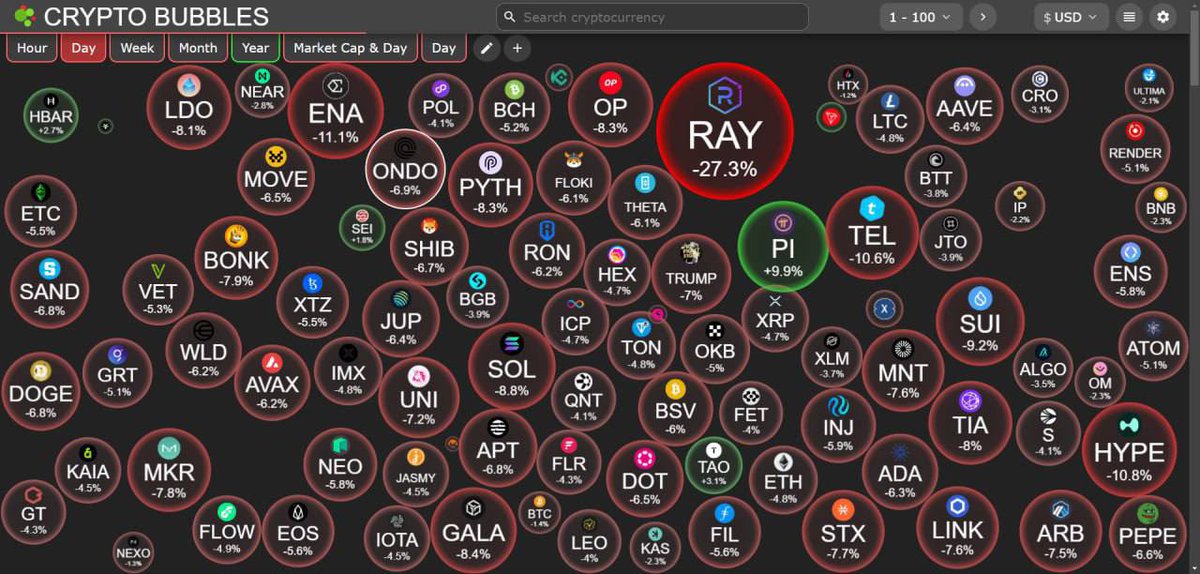Open the SHIB bubble
The height and width of the screenshot is (574, 1200).
429,248
